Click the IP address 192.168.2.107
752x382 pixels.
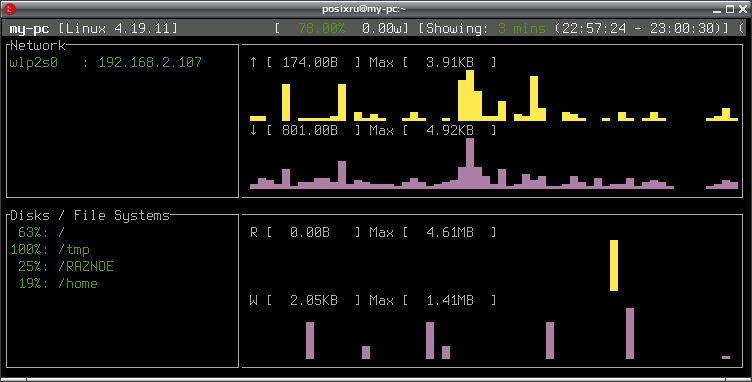pyautogui.click(x=150, y=62)
